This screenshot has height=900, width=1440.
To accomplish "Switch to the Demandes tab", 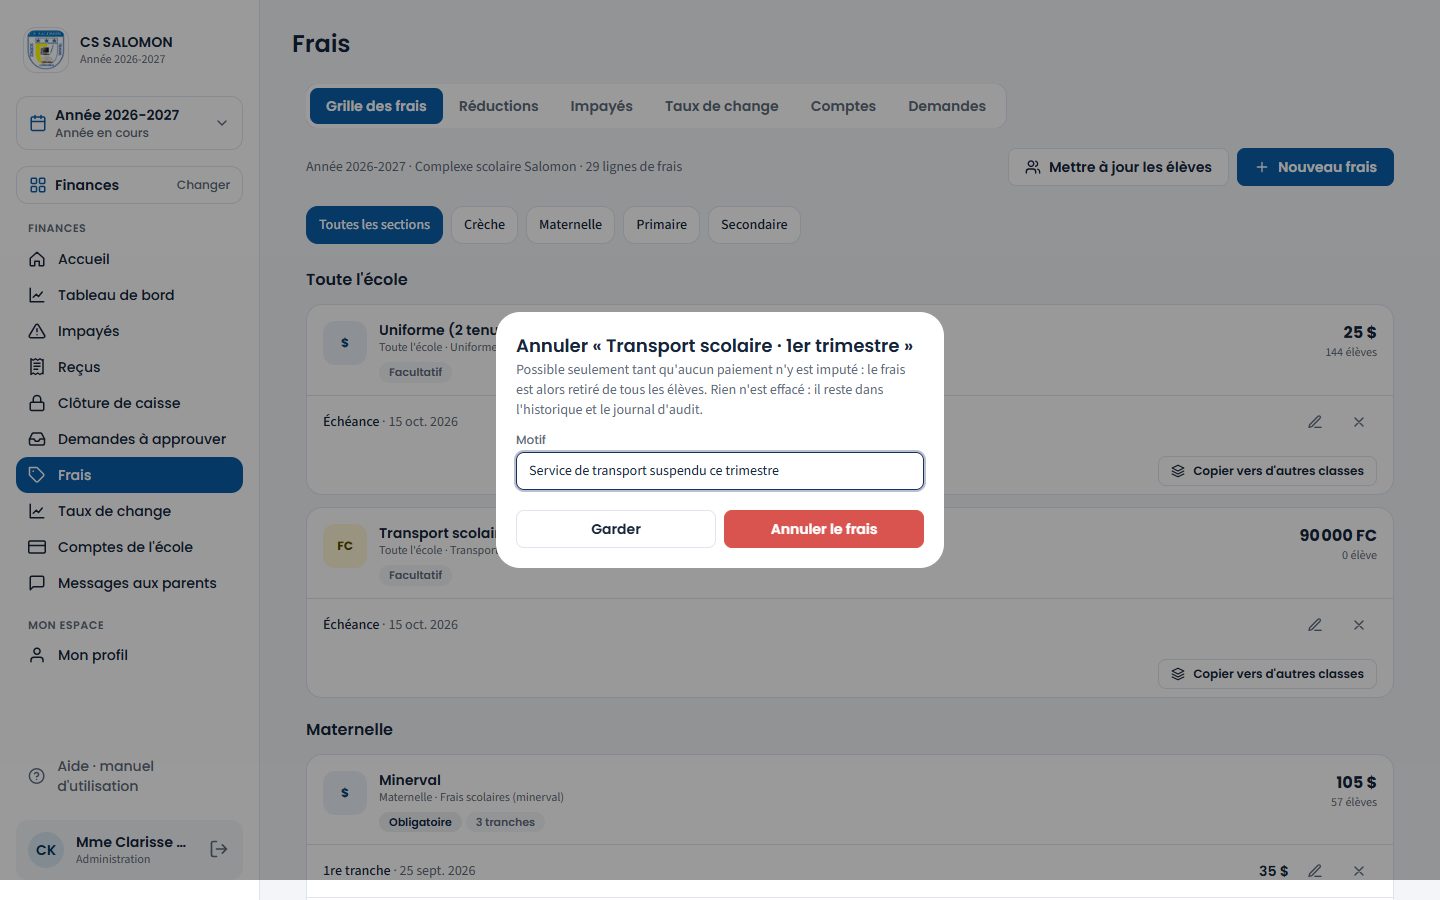I will tap(947, 106).
